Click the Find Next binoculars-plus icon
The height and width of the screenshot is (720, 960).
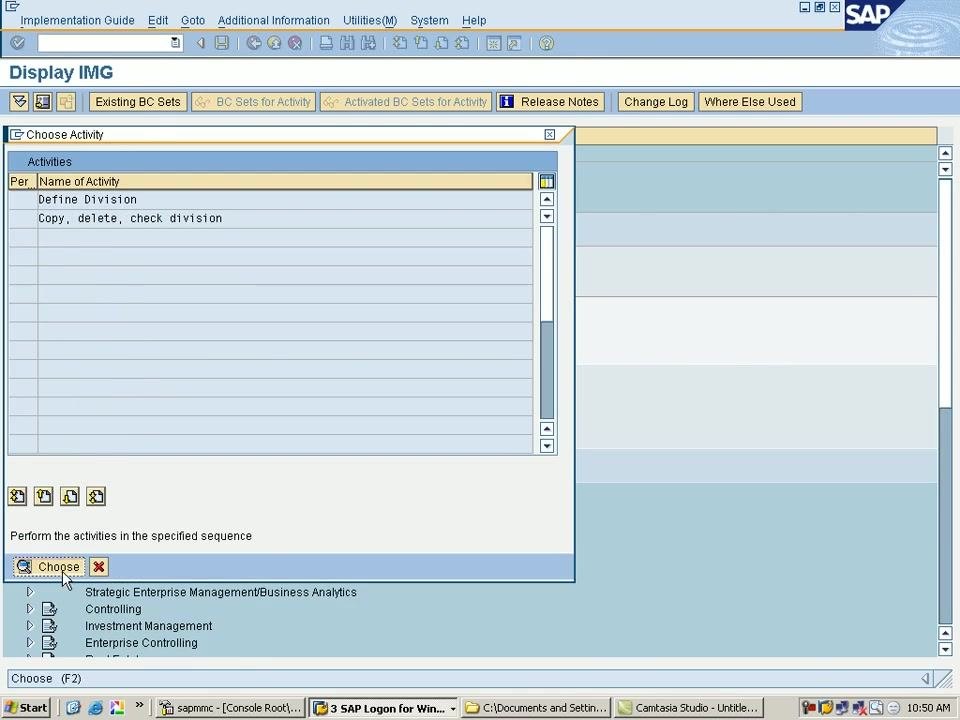click(x=368, y=43)
